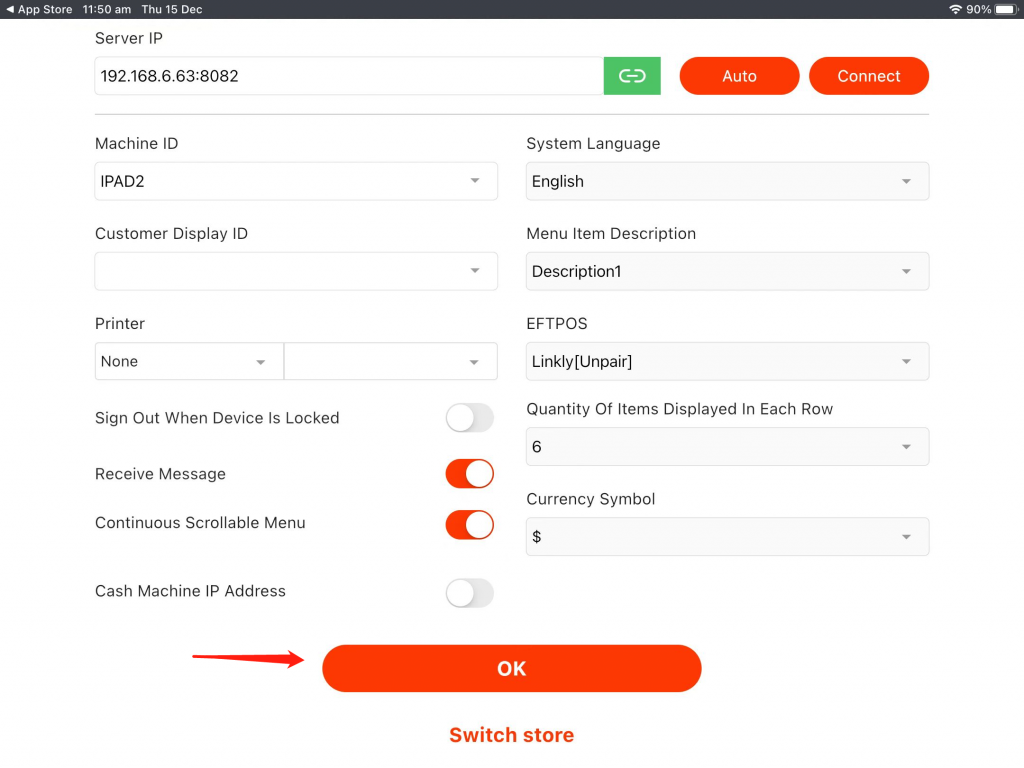Click the Server IP address field
This screenshot has height=768, width=1024.
click(x=349, y=76)
